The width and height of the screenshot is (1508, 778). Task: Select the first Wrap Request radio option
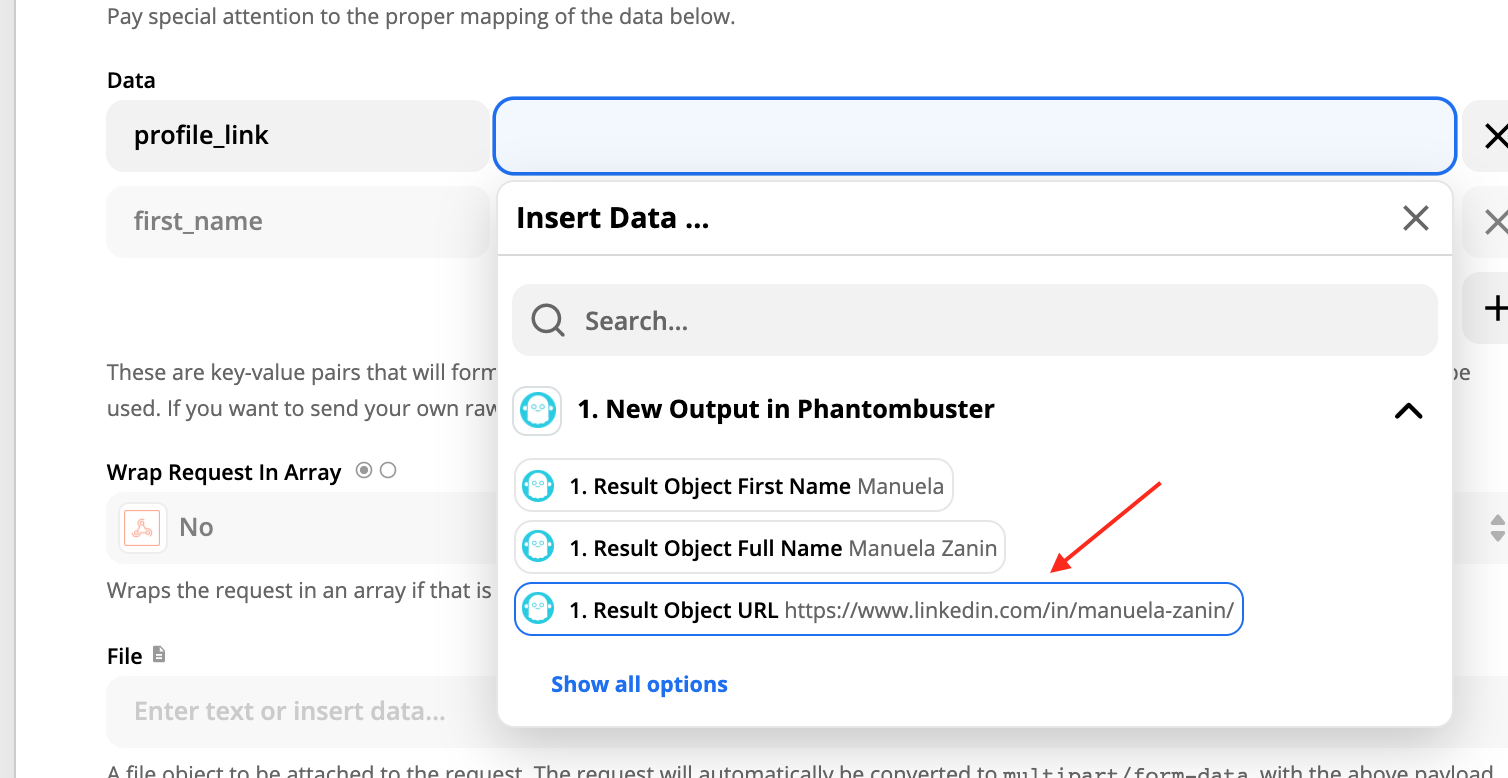(x=364, y=470)
